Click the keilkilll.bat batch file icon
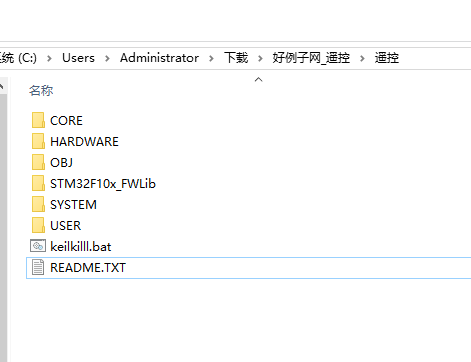 (38, 246)
